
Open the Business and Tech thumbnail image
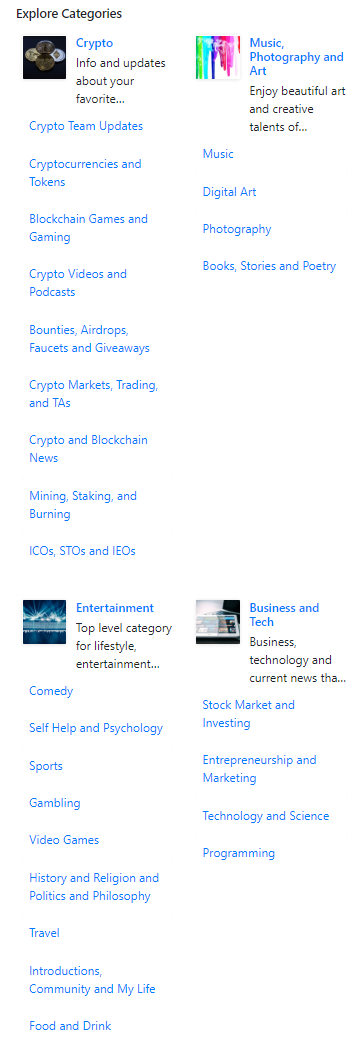(218, 622)
